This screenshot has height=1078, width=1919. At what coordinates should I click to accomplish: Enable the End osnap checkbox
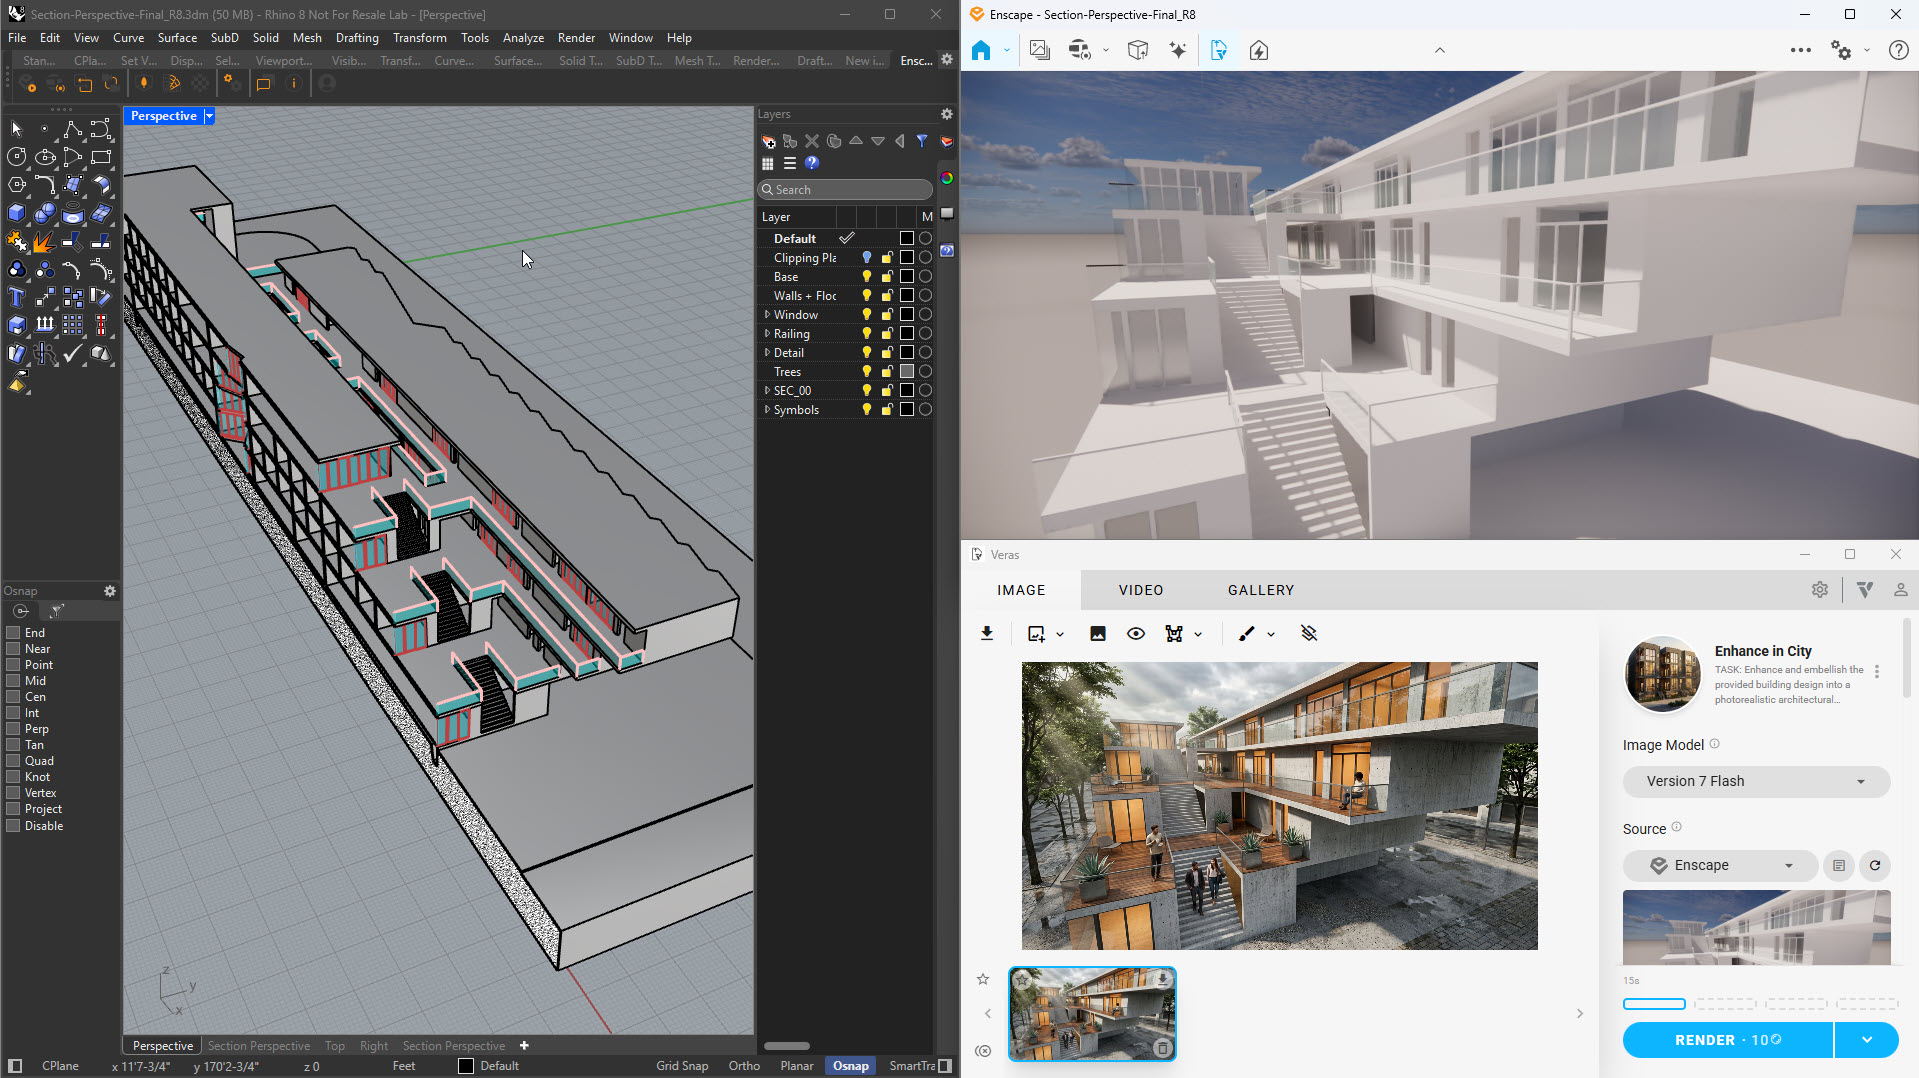click(14, 633)
